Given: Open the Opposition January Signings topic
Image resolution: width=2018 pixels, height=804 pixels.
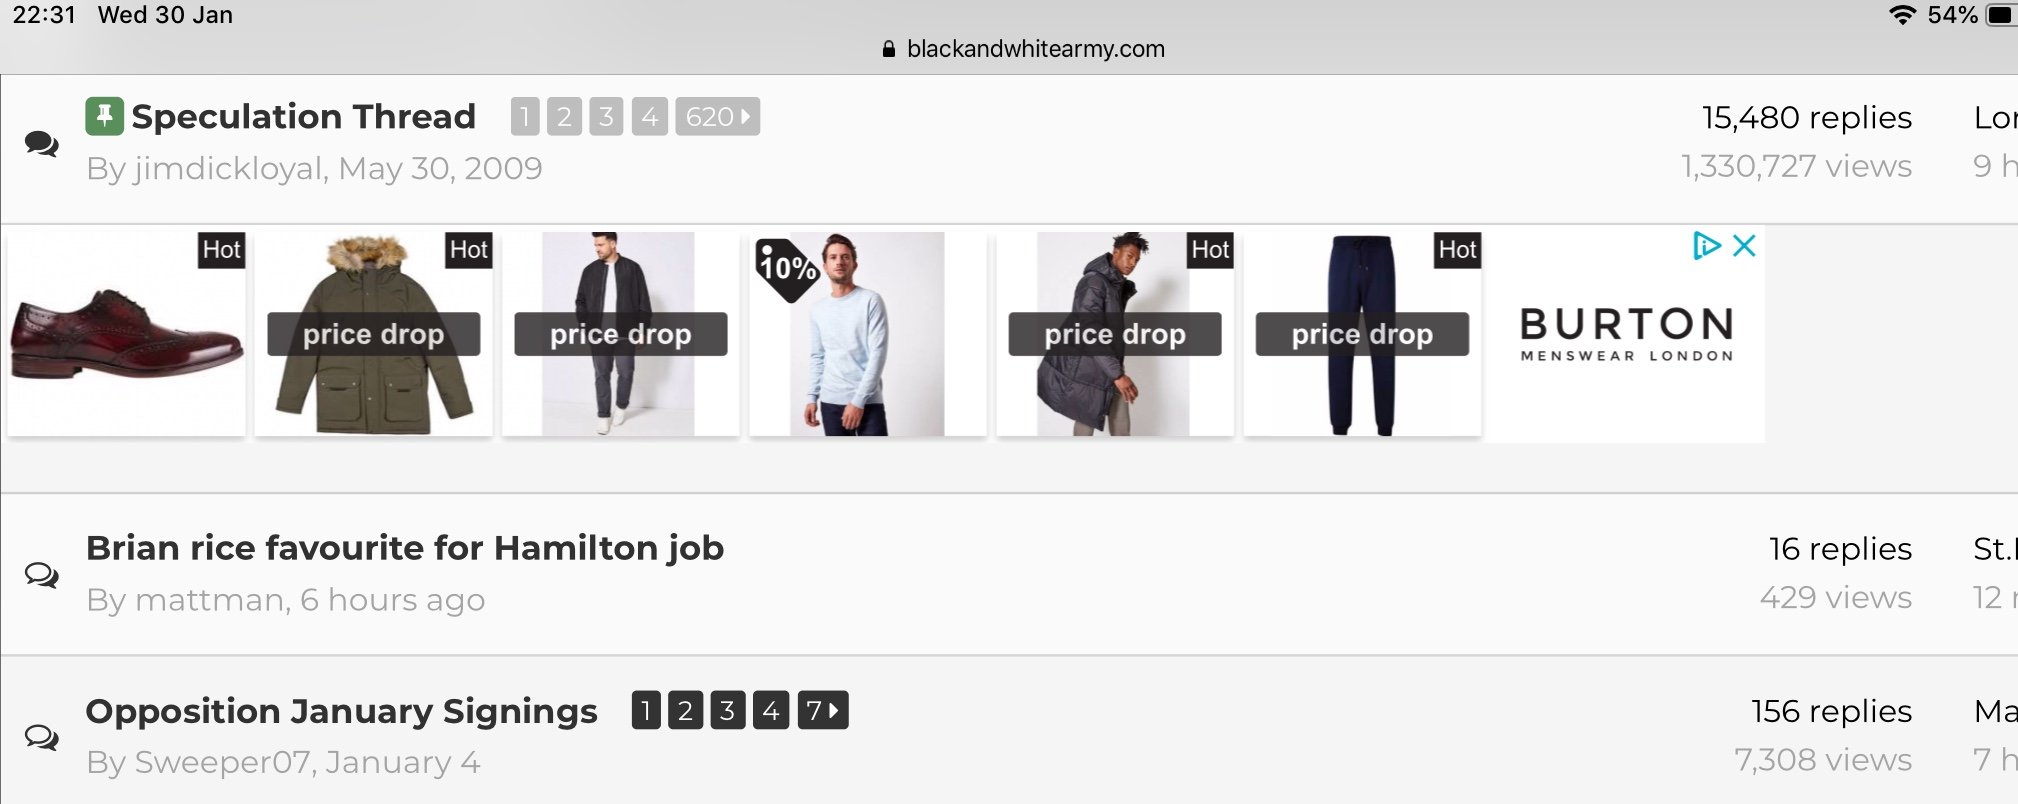Looking at the screenshot, I should point(342,711).
